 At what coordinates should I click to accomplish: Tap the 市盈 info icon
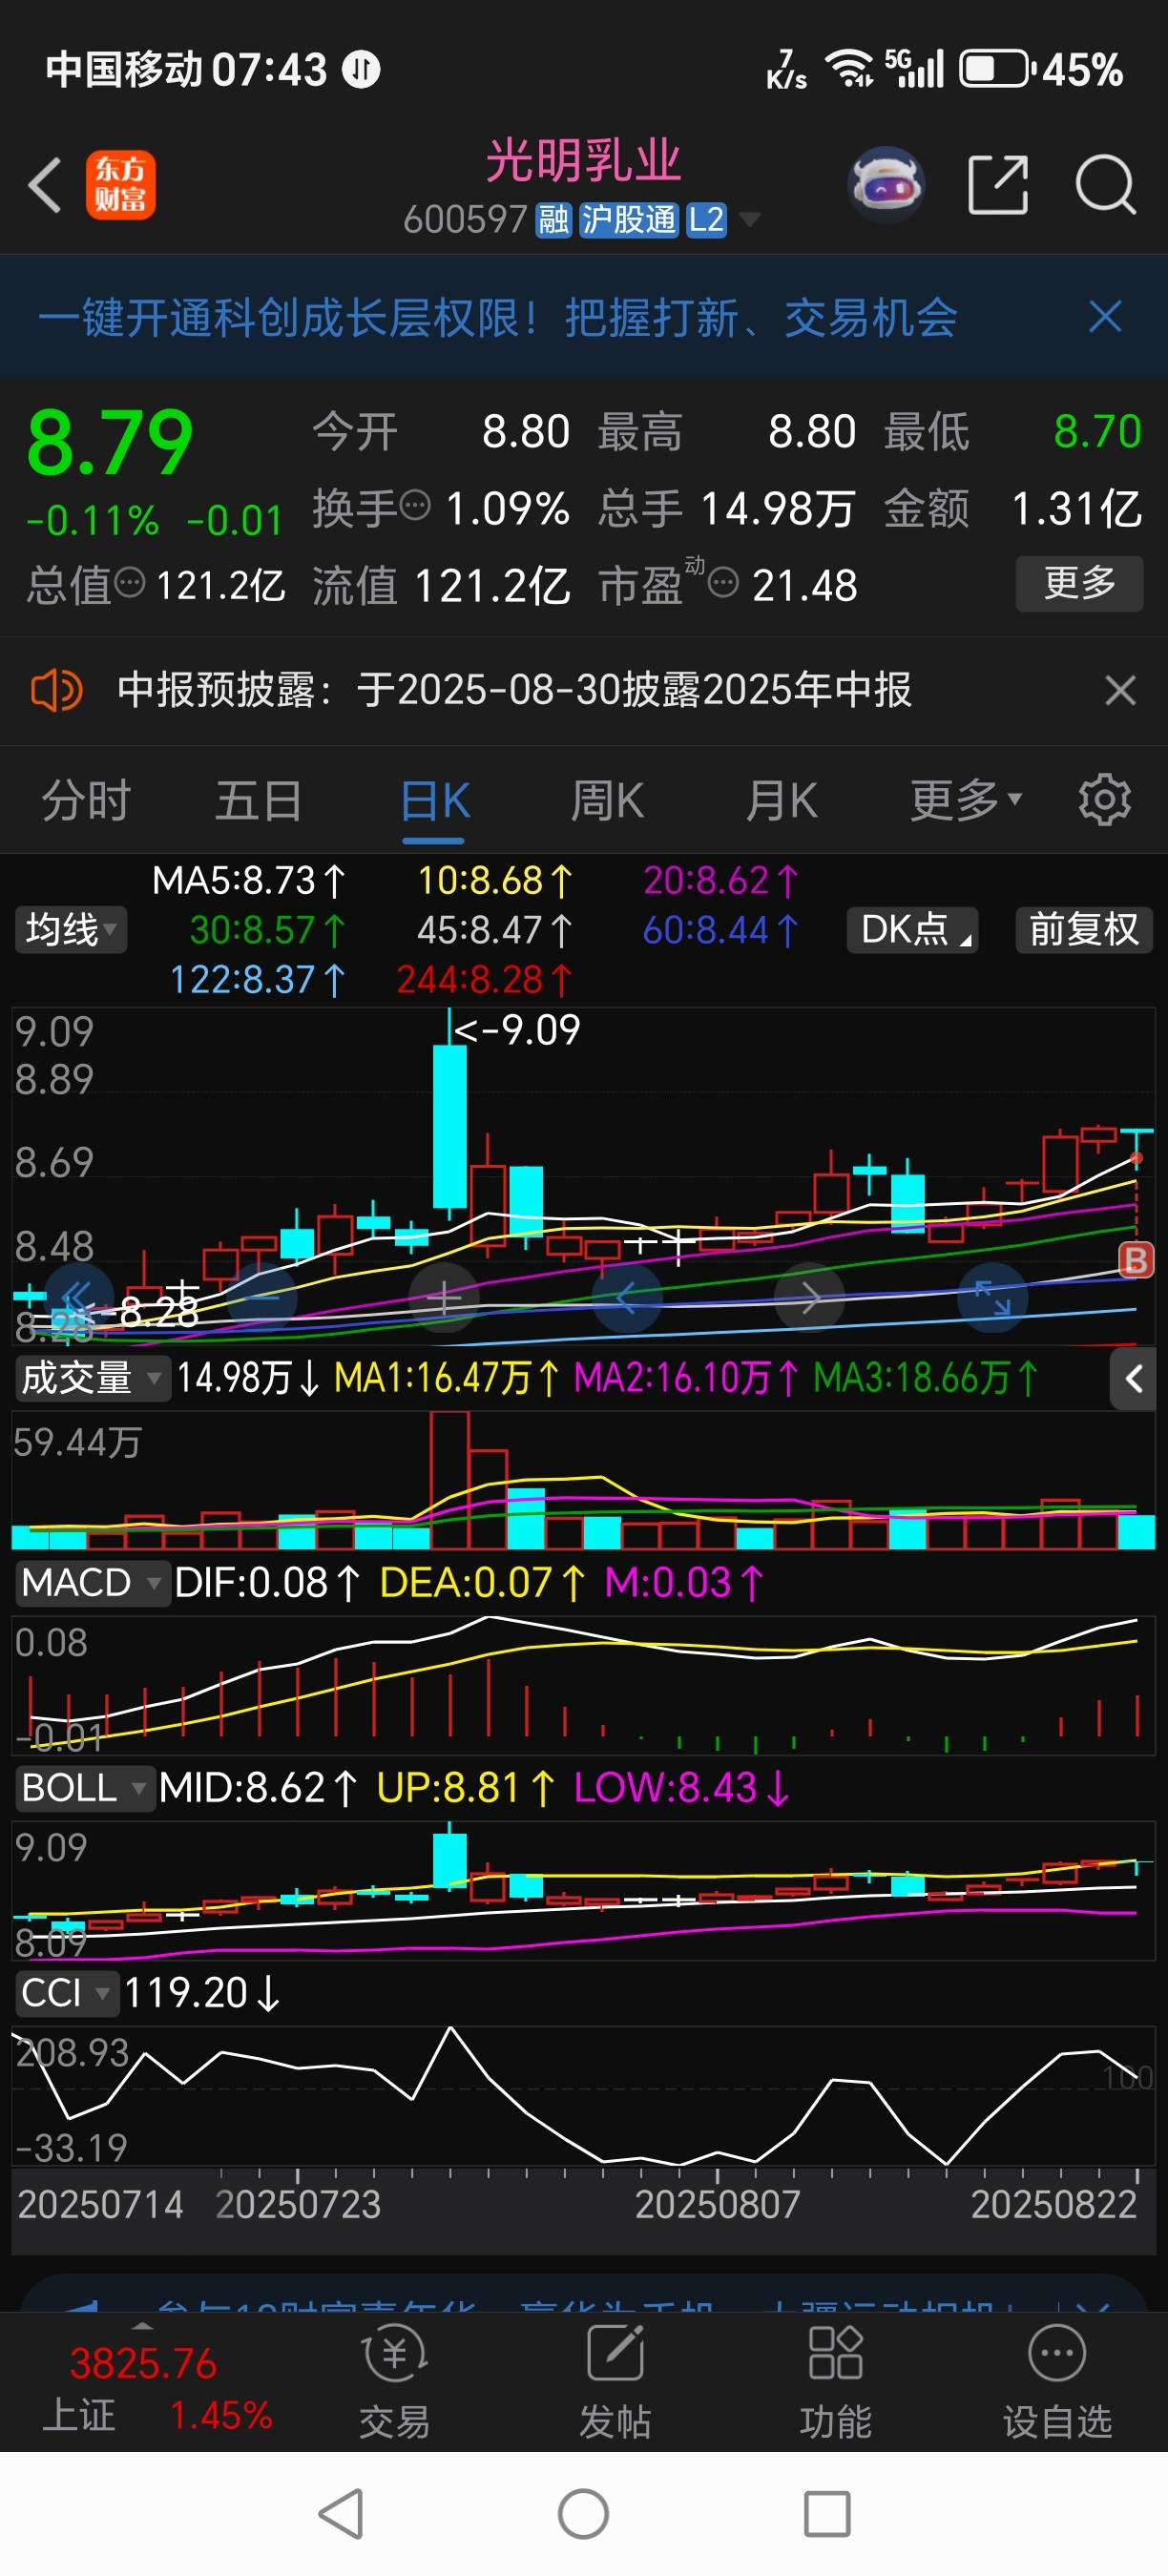tap(723, 581)
